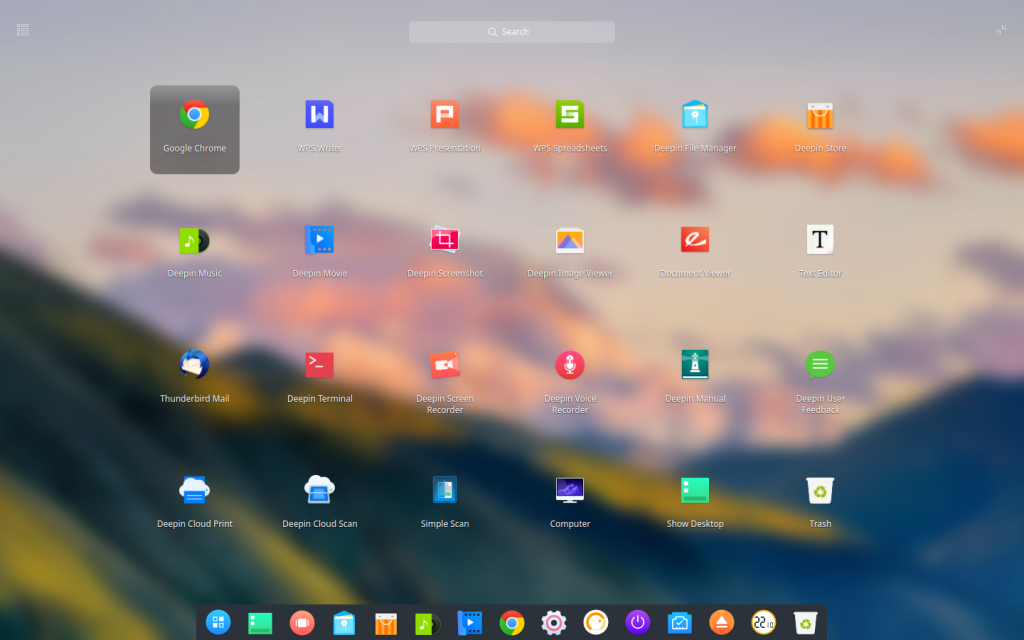This screenshot has height=640, width=1024.
Task: Open Thunderbird Mail
Action: (194, 365)
